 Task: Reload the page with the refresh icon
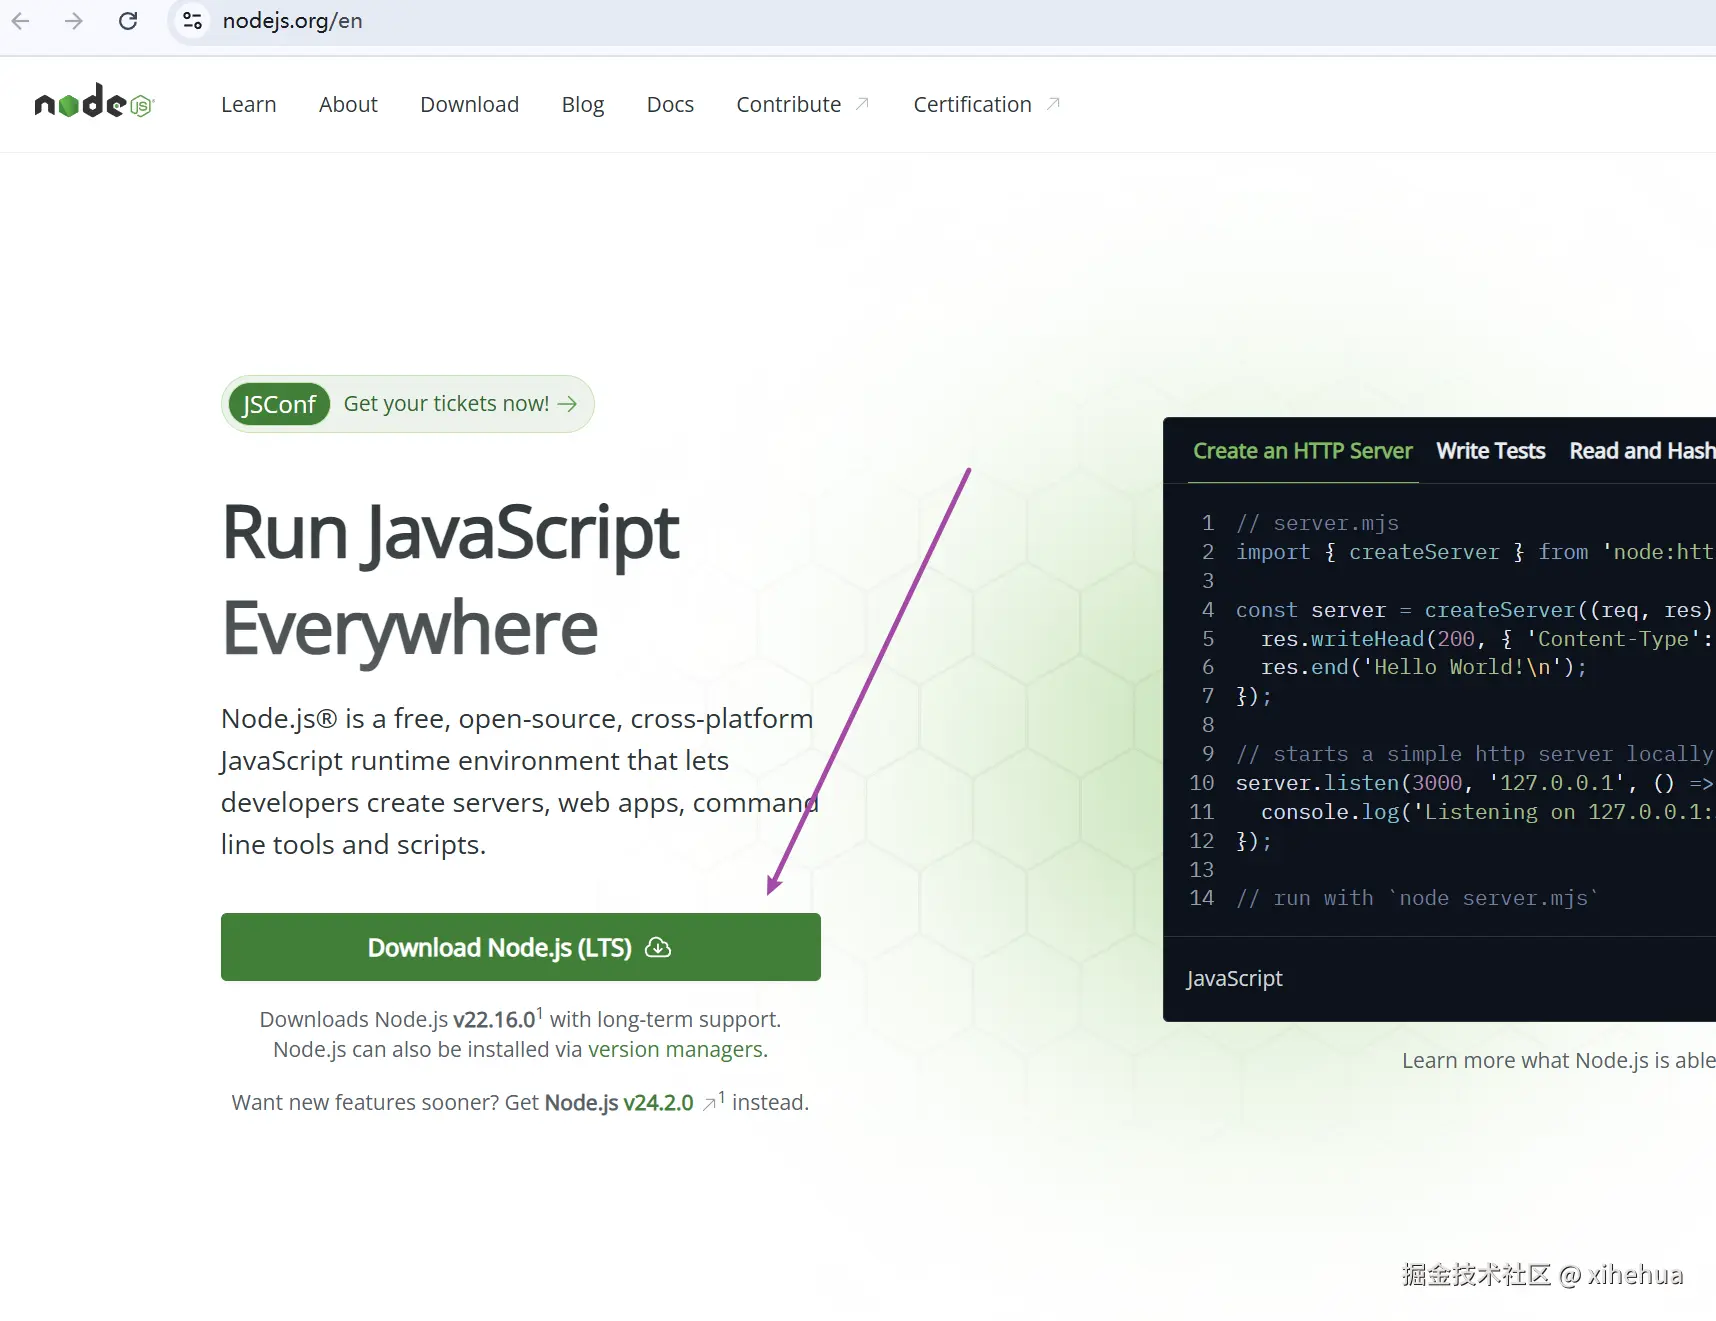tap(128, 21)
